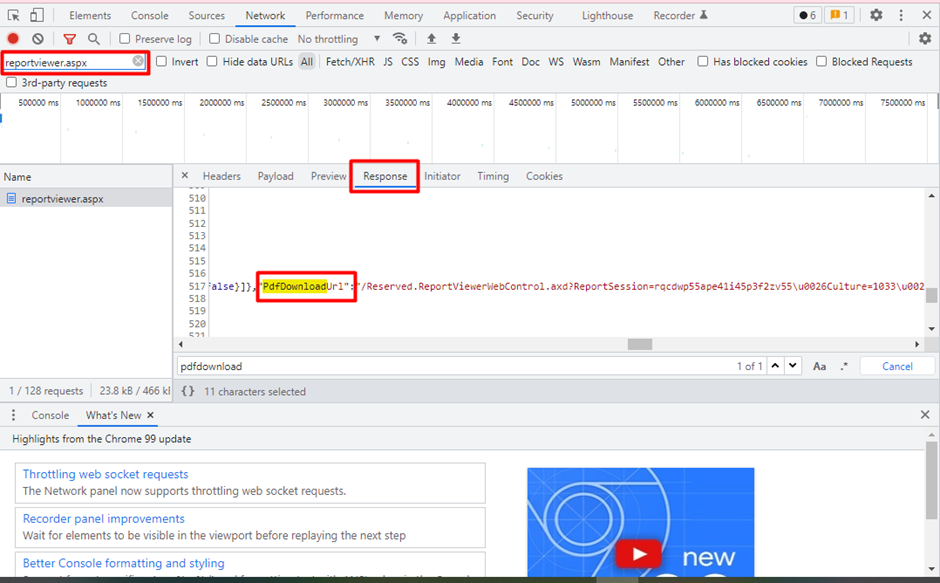Click the horizontal scrollbar thumb in response
Screen dimensions: 940x583
coord(640,344)
